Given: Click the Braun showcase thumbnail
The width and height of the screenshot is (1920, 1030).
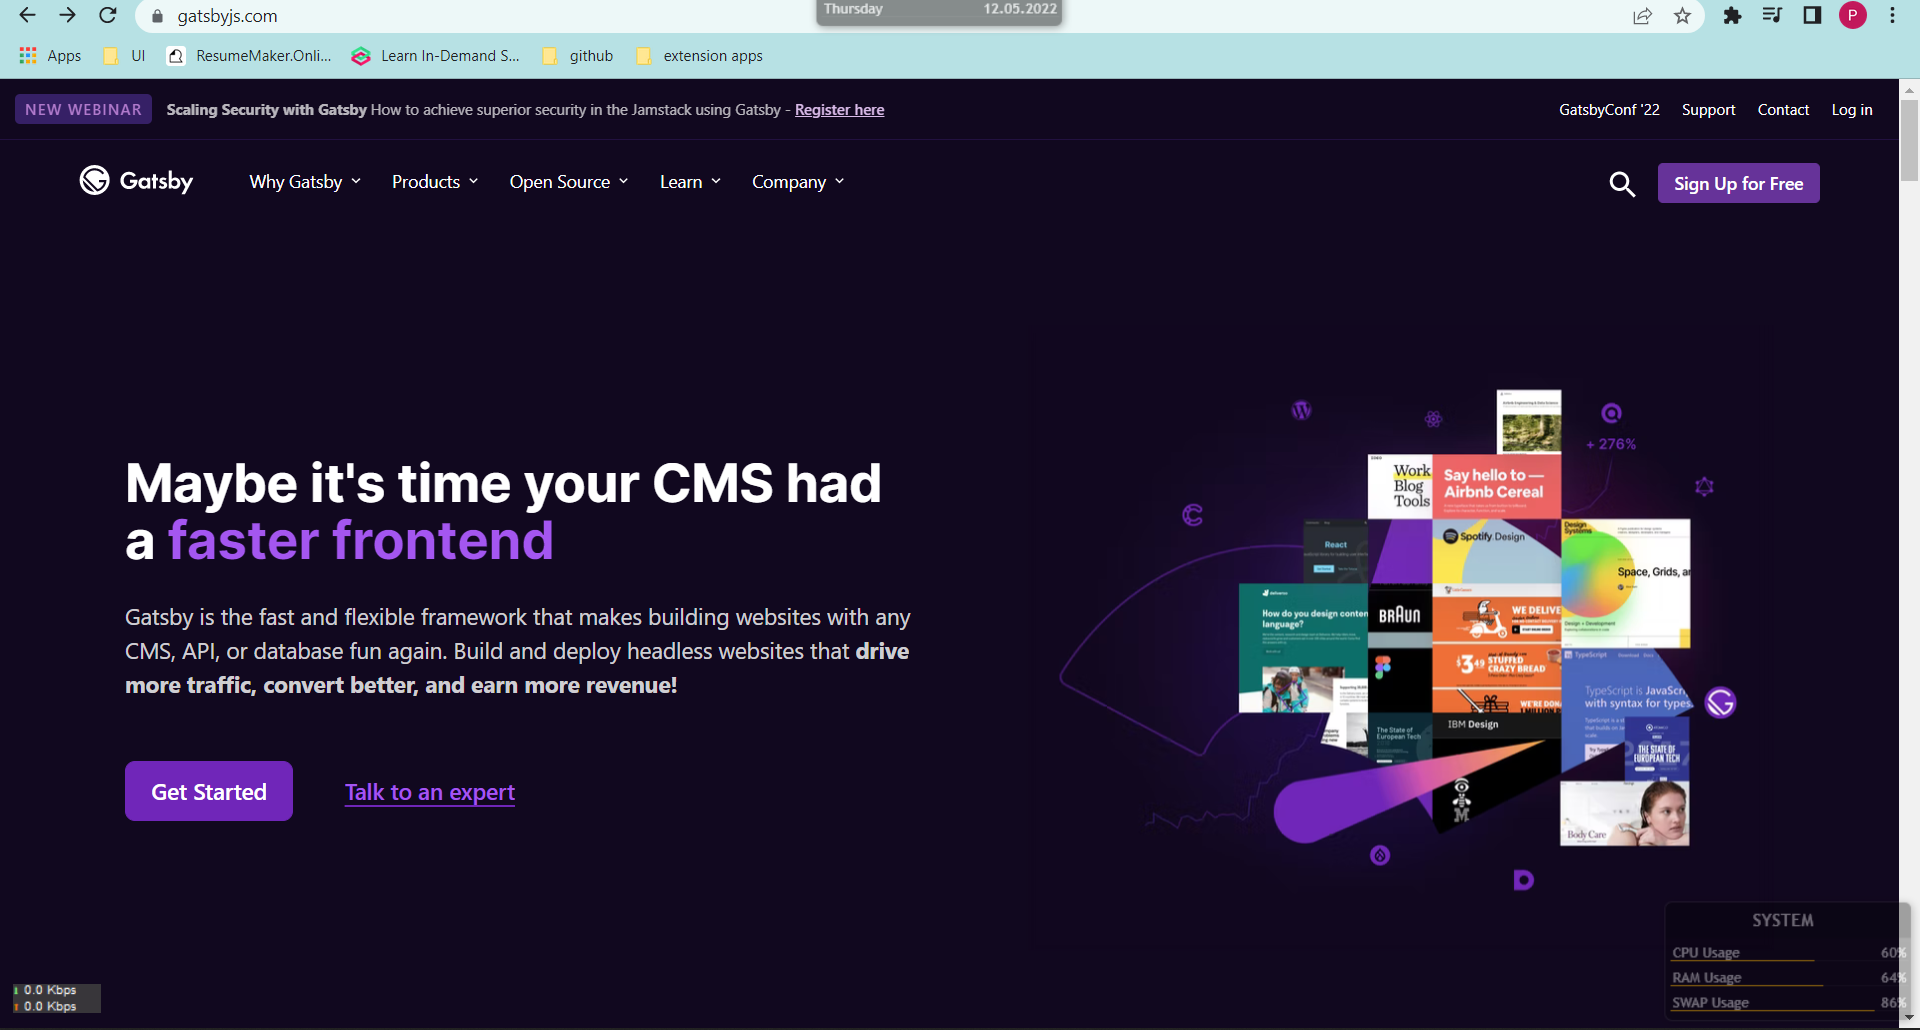Looking at the screenshot, I should [x=1400, y=616].
